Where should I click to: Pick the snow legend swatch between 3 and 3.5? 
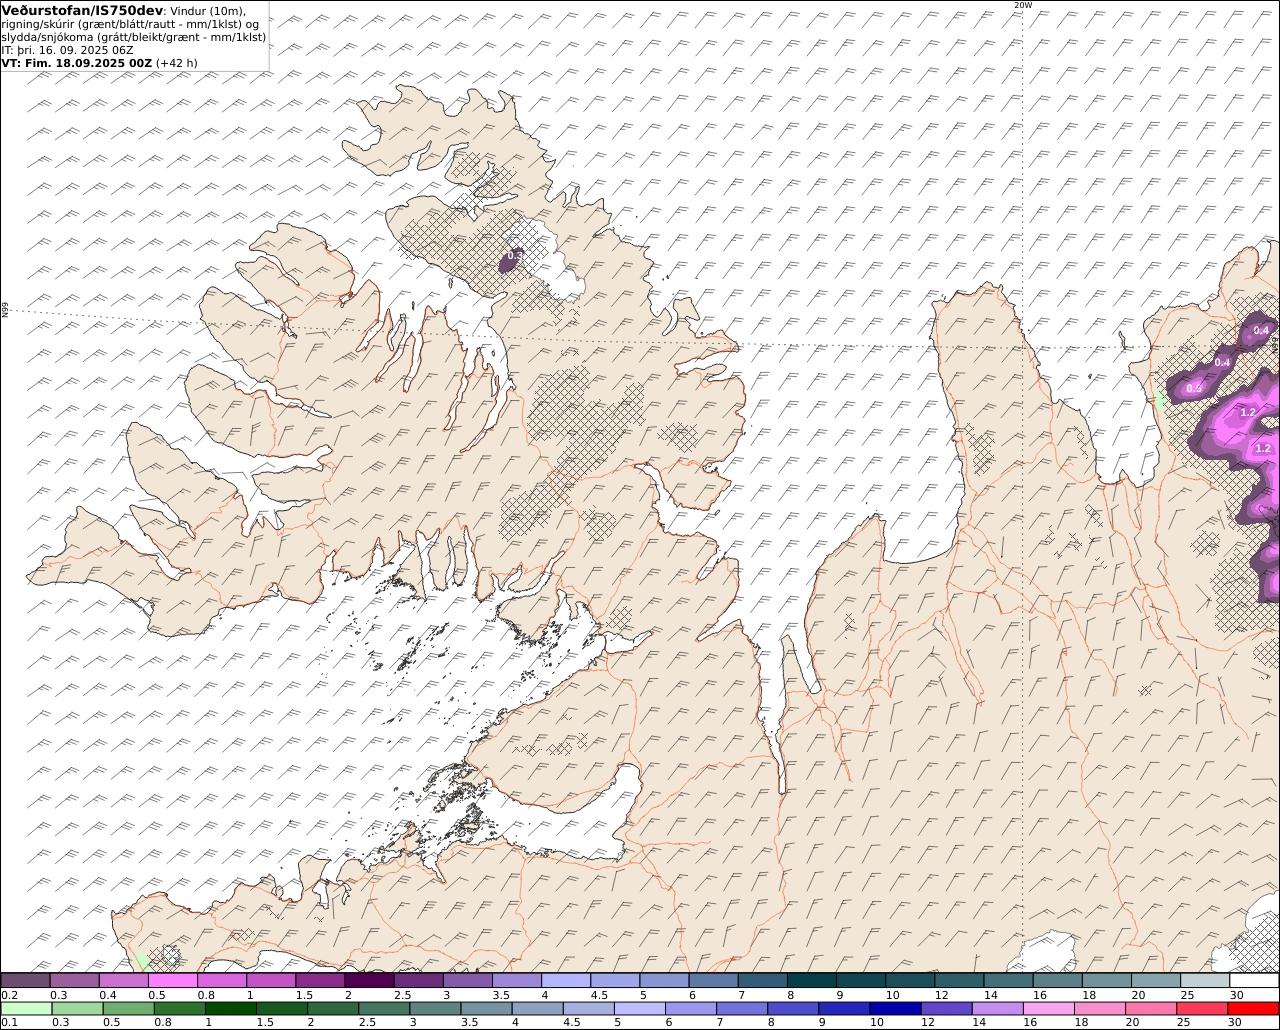(x=468, y=980)
